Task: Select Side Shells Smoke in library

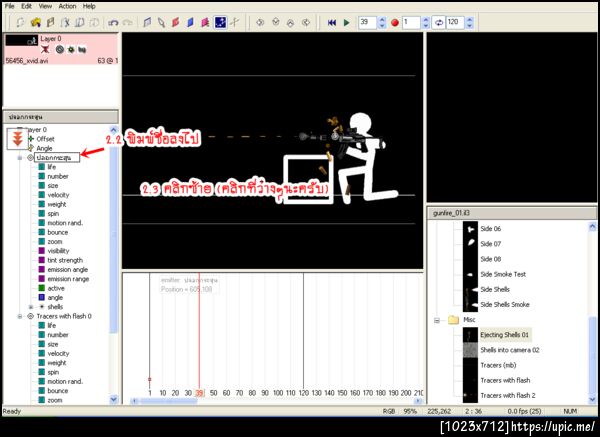Action: coord(505,305)
